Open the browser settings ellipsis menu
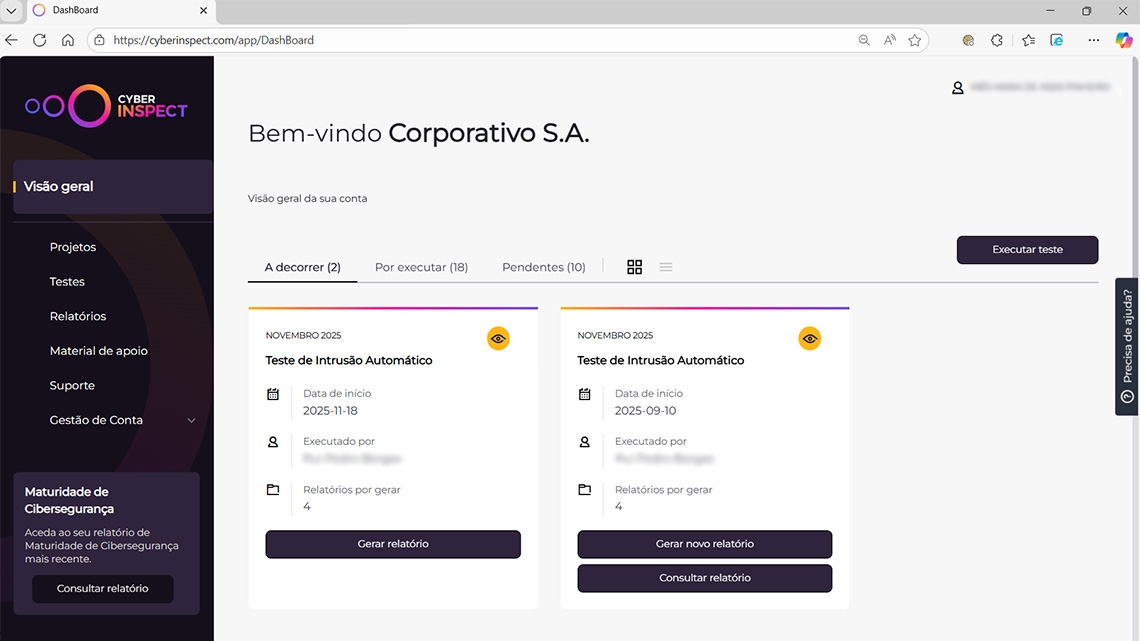The width and height of the screenshot is (1140, 641). pyautogui.click(x=1093, y=40)
